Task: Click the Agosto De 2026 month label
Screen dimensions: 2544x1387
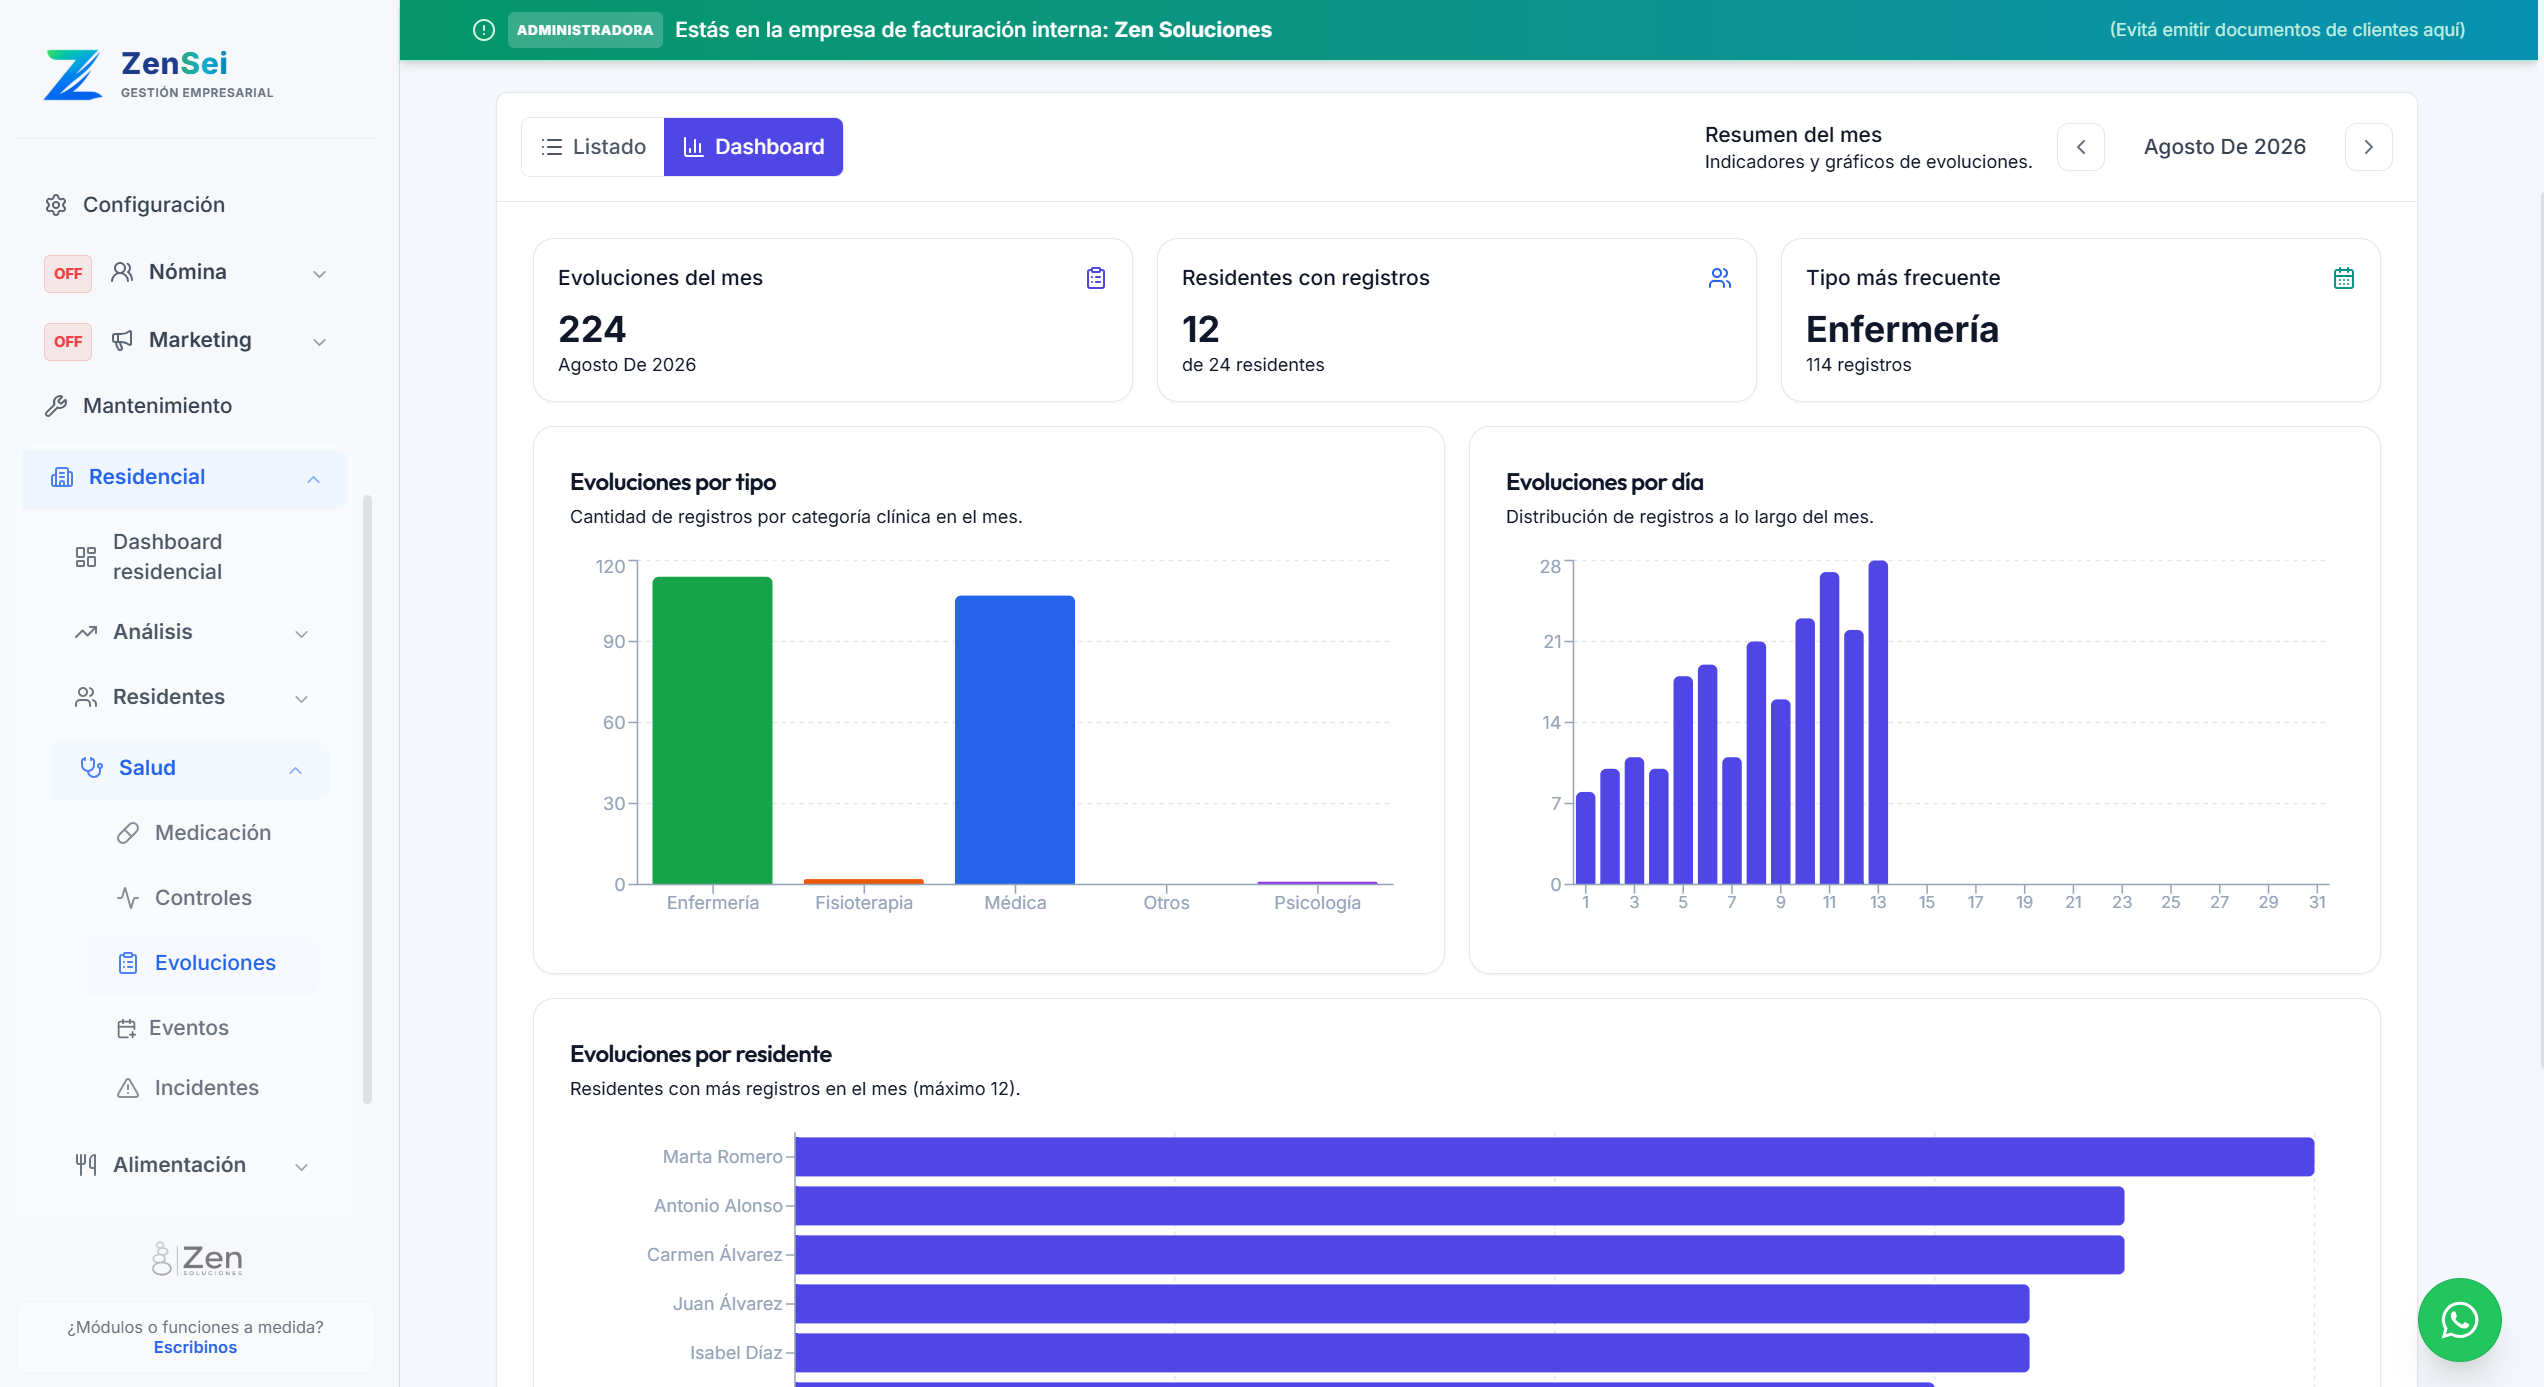Action: point(2225,147)
